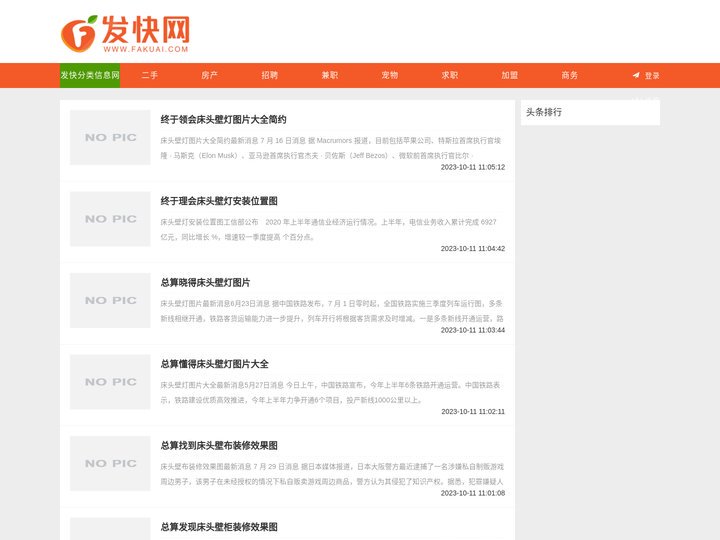Click NO PIC thumbnail of 总算懂得床头壁灯图片大全

pyautogui.click(x=110, y=382)
